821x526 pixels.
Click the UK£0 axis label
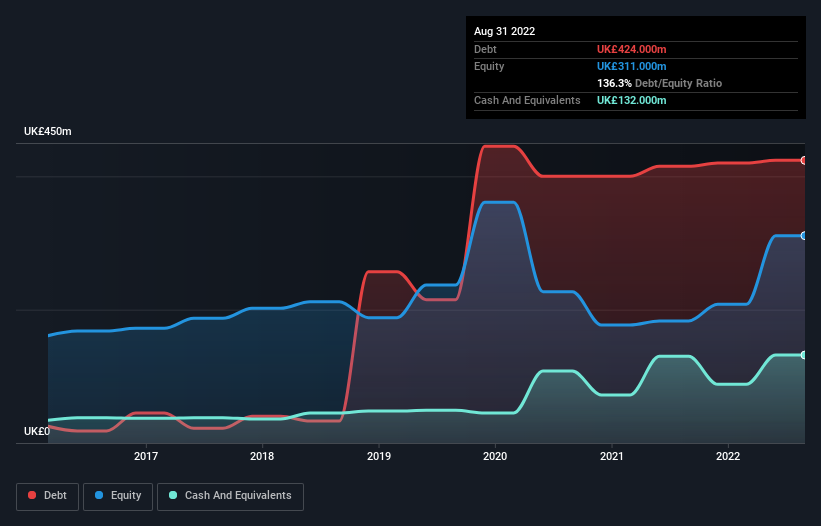pos(37,431)
